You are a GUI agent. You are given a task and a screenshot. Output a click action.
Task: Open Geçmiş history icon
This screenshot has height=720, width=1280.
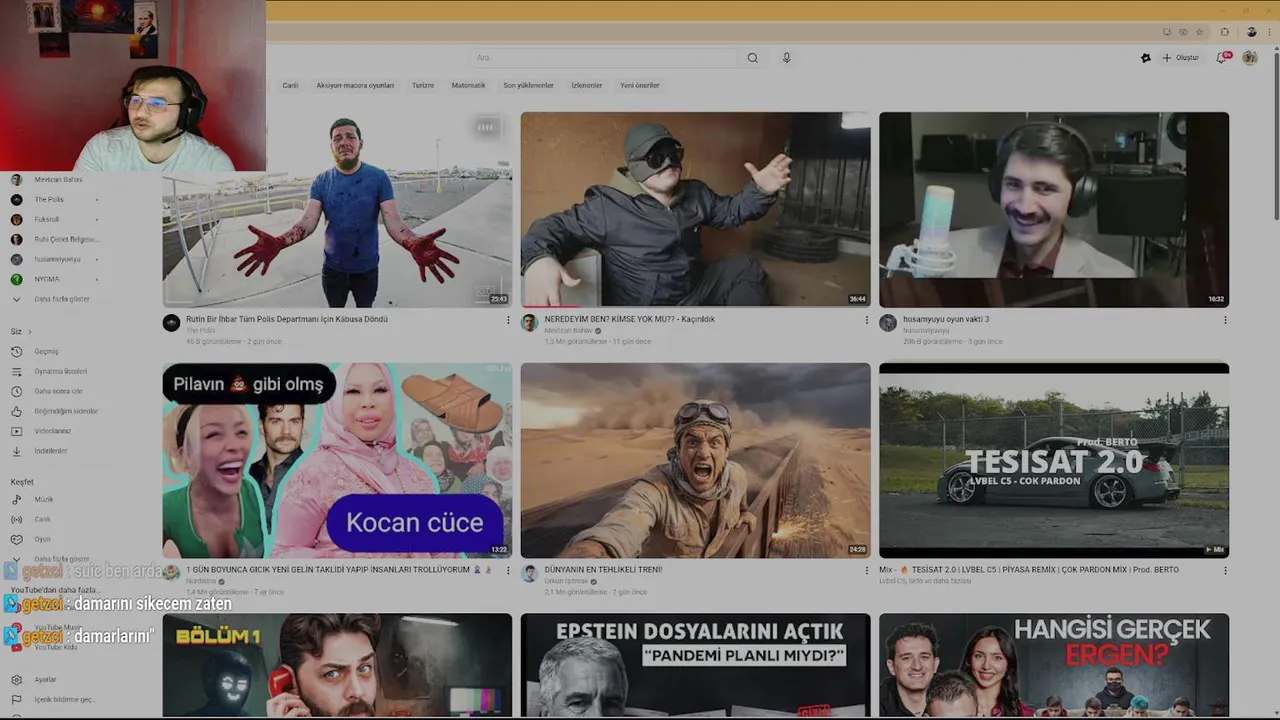point(16,351)
